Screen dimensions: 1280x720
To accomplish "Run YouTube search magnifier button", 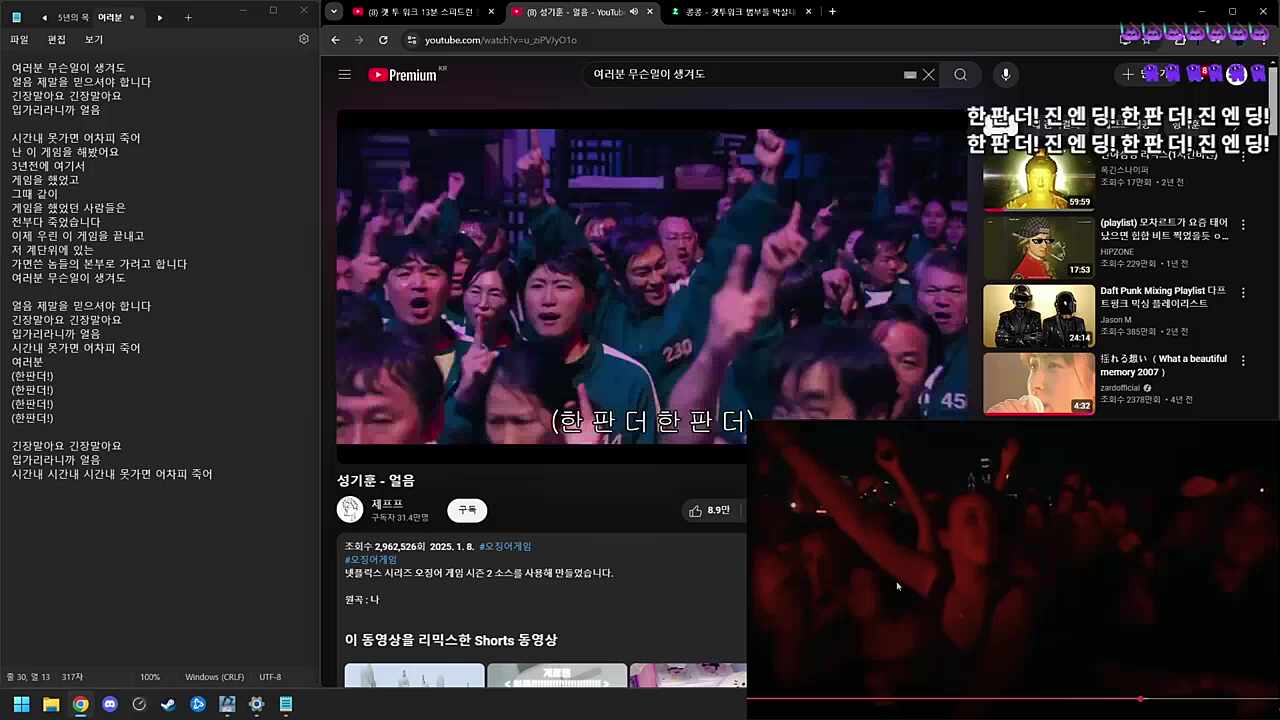I will pos(960,74).
